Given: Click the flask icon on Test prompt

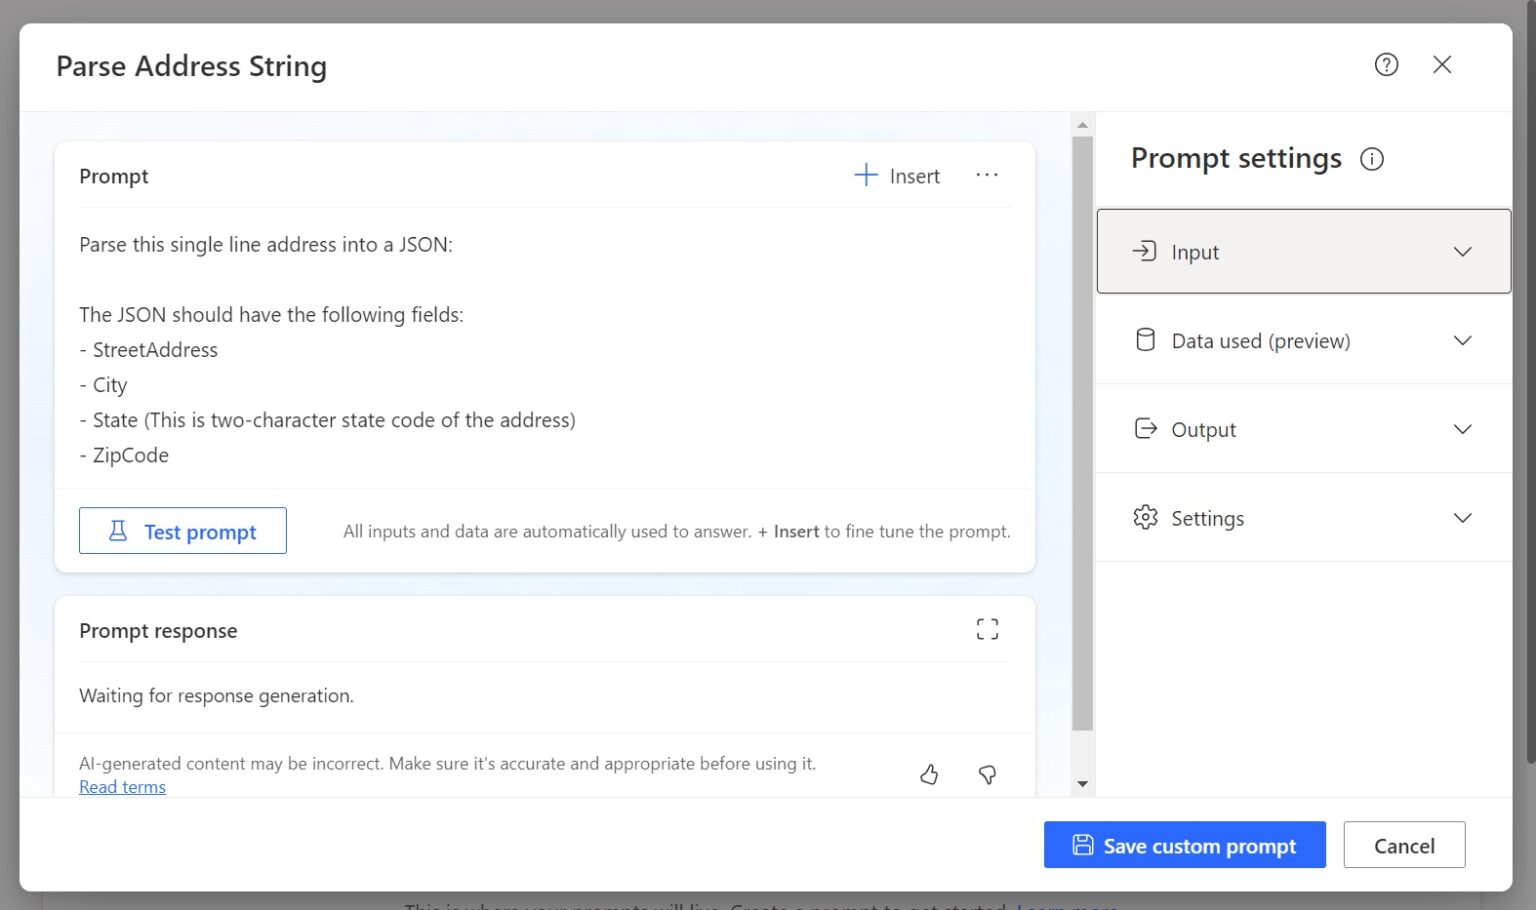Looking at the screenshot, I should 117,531.
